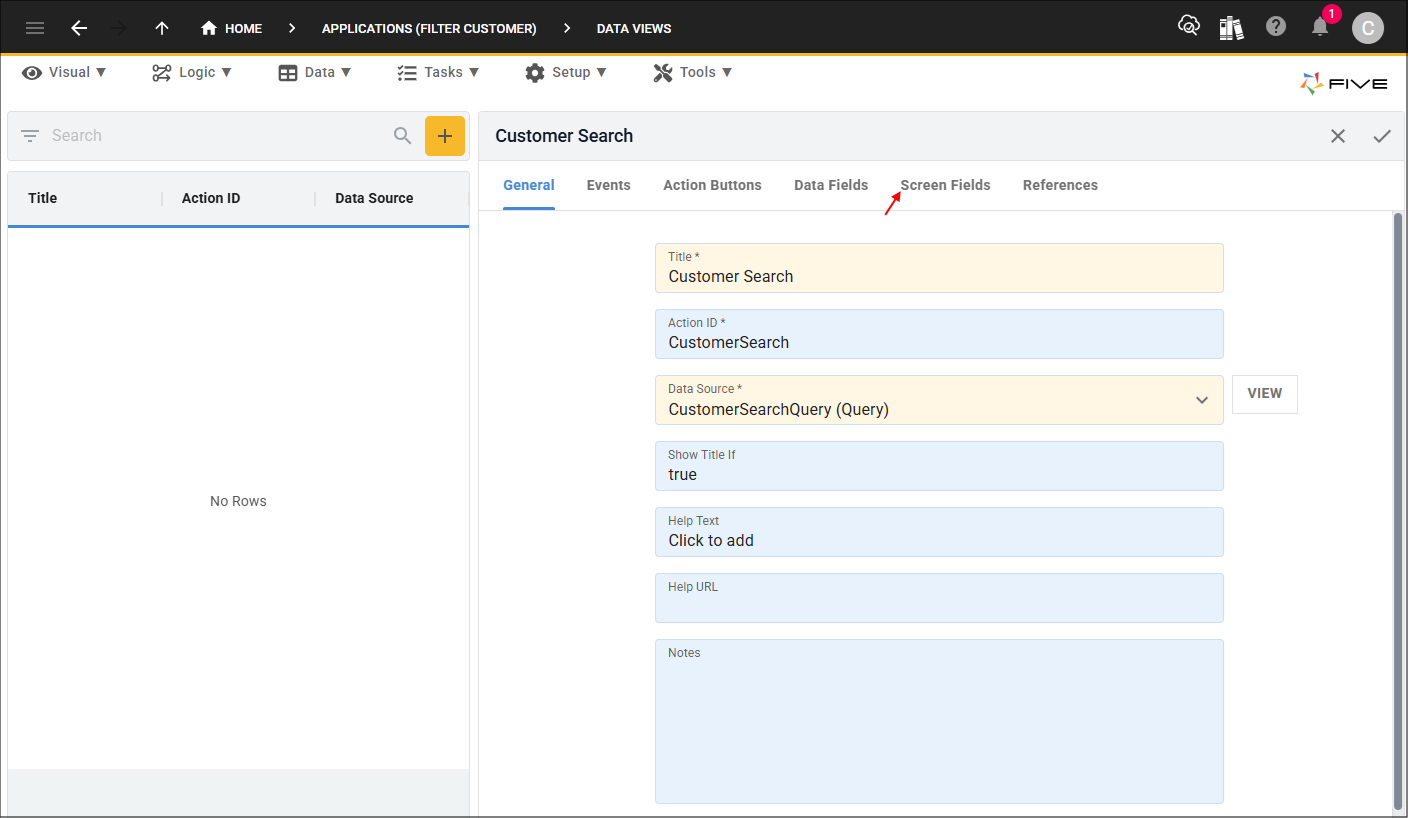The width and height of the screenshot is (1408, 818).
Task: Open the Setup menu
Action: click(x=566, y=72)
